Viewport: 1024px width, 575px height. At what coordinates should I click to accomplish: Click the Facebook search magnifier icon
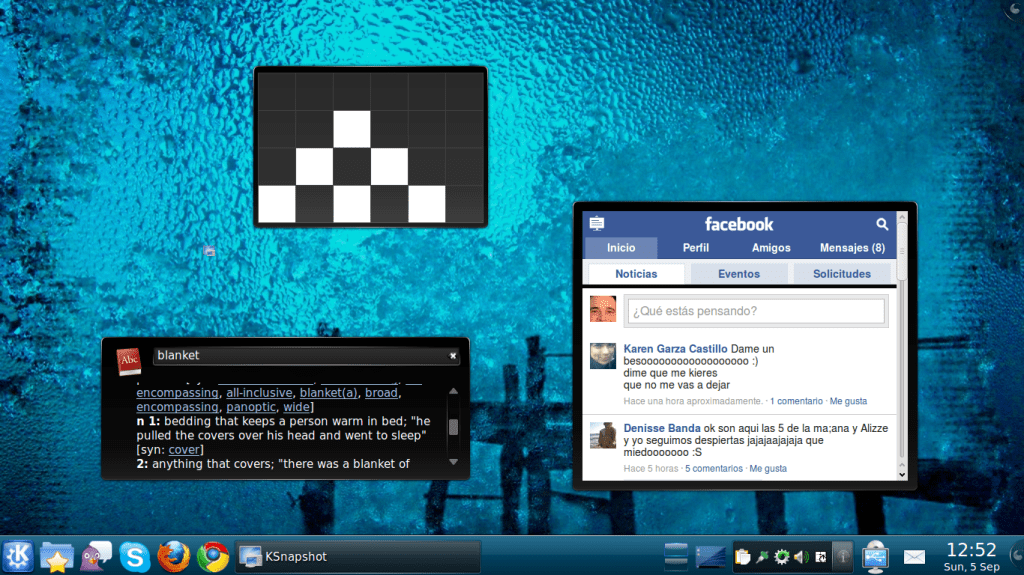(x=882, y=224)
